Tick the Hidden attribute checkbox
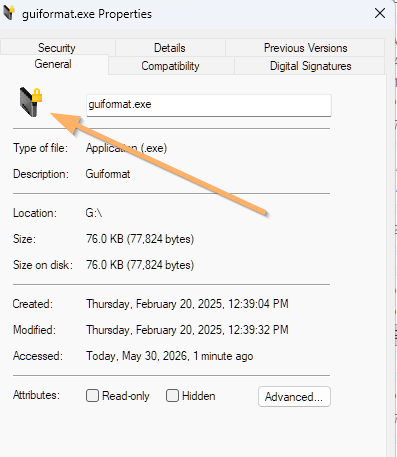Screen dimensions: 397x457 pos(172,396)
